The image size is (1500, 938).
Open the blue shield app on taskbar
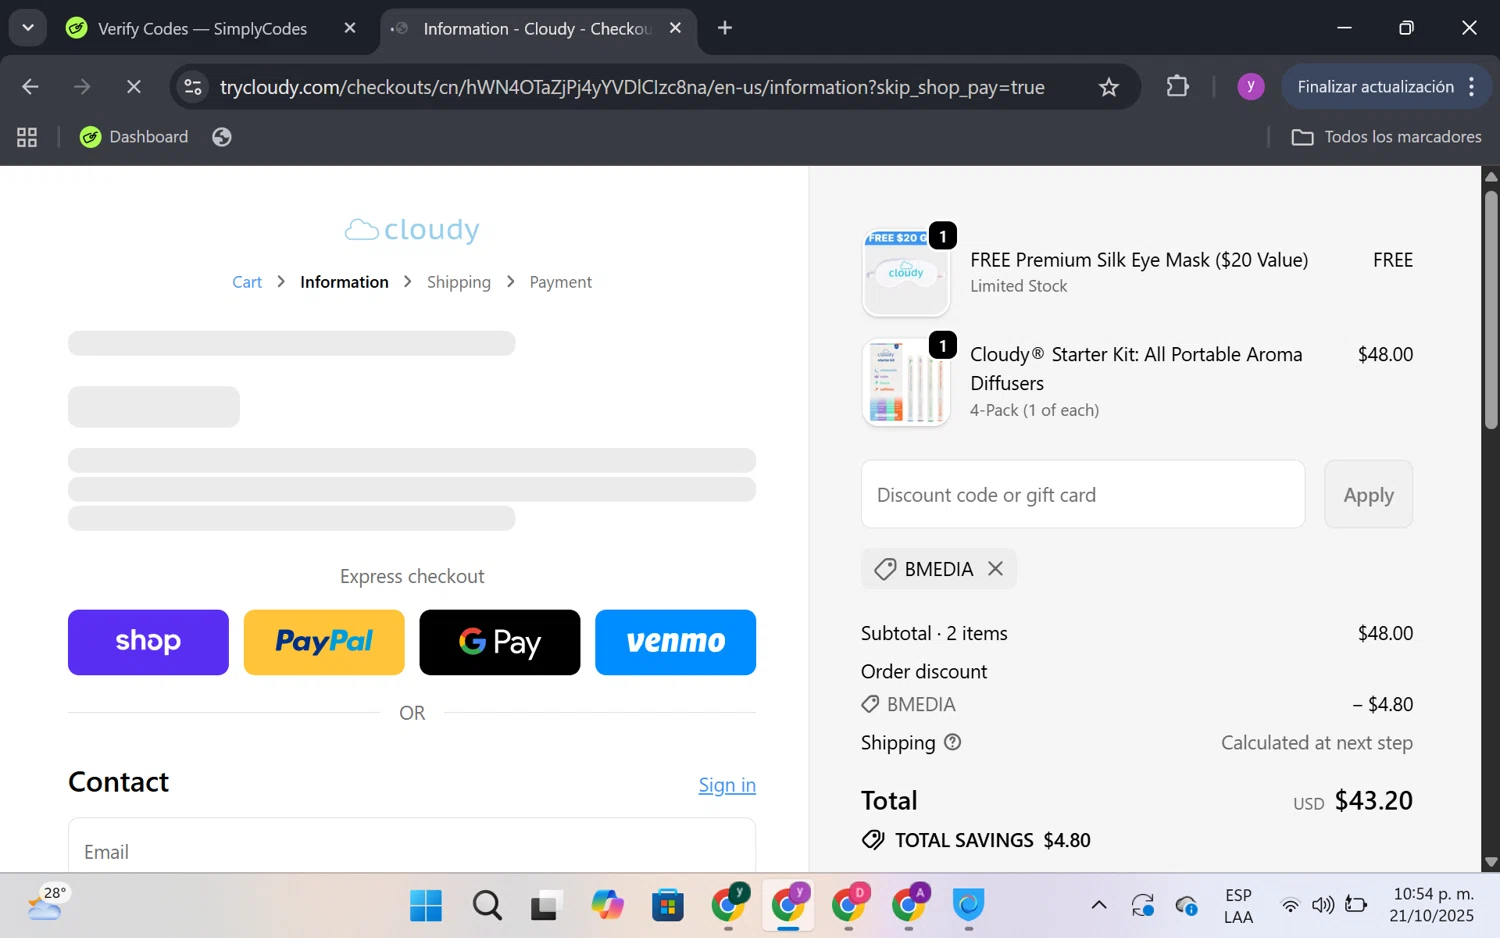pyautogui.click(x=969, y=905)
